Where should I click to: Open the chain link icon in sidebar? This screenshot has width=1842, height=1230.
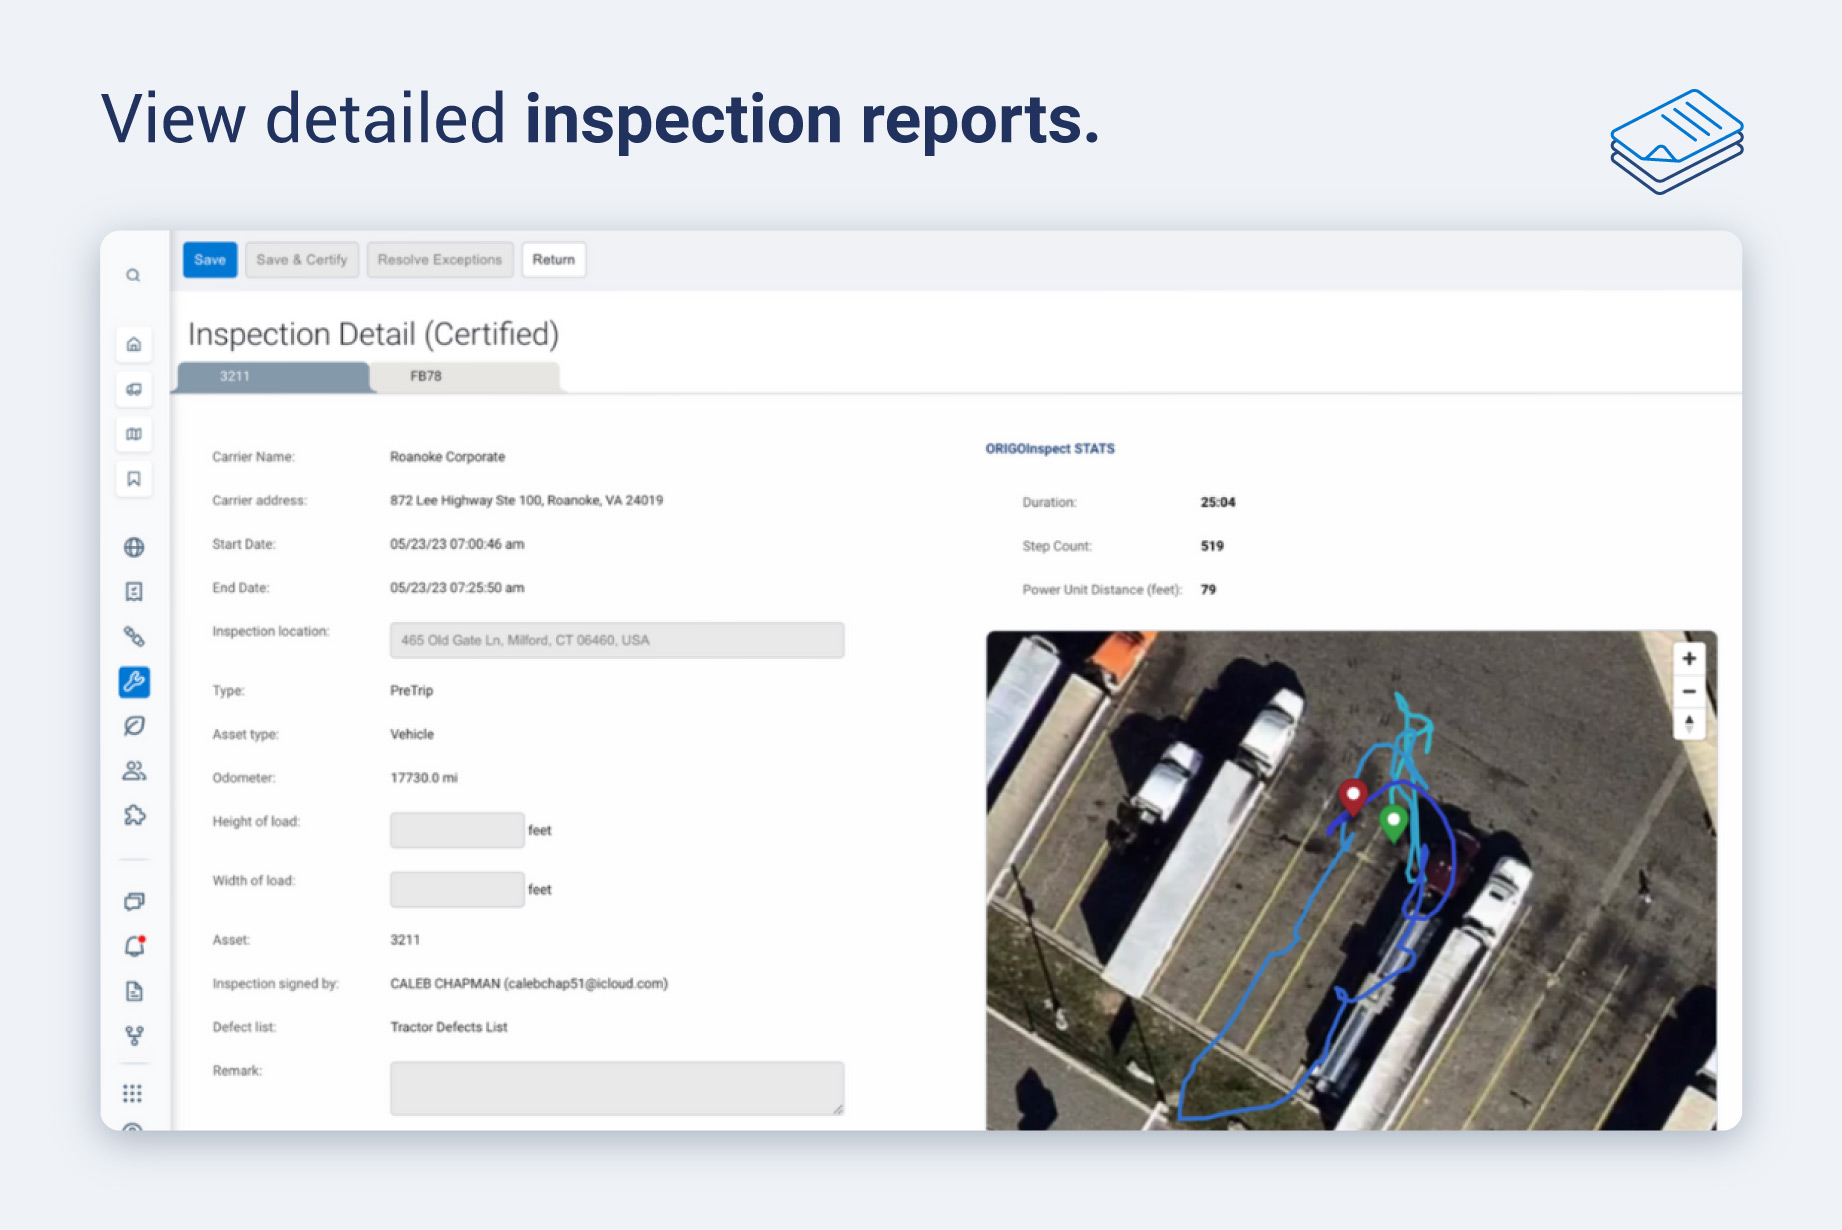click(x=134, y=636)
